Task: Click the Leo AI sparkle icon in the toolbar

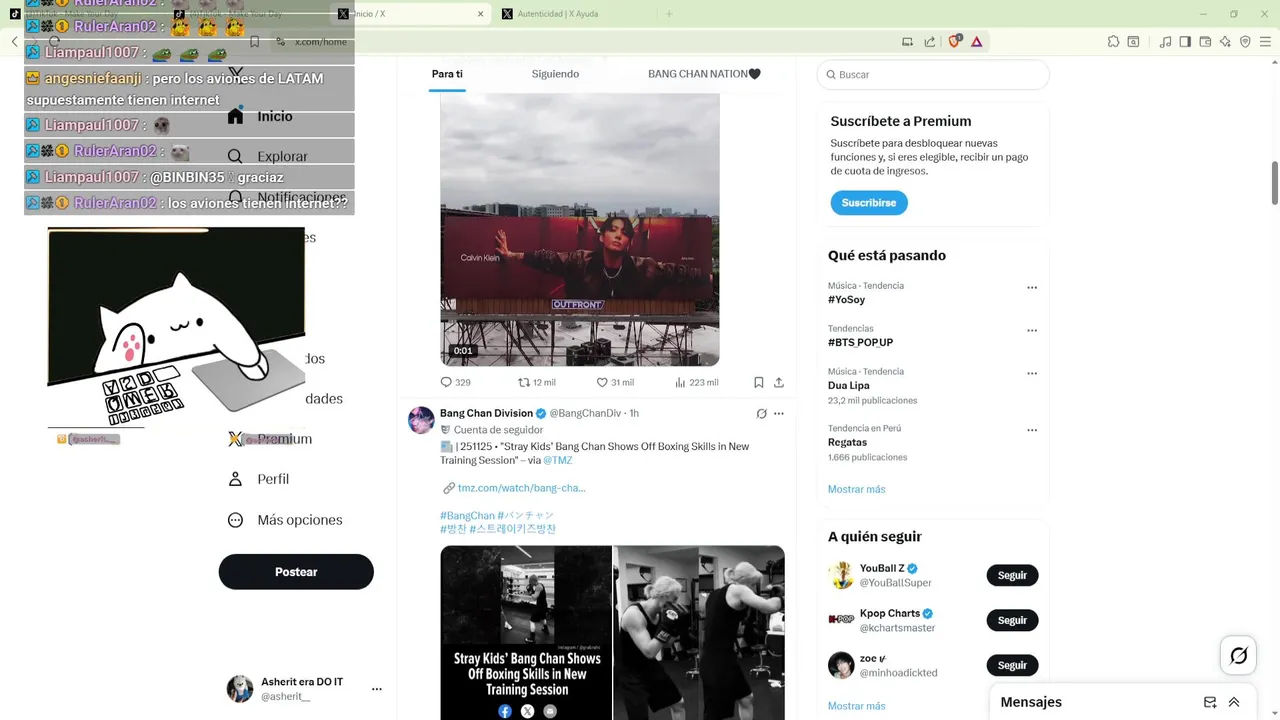Action: pyautogui.click(x=1225, y=41)
